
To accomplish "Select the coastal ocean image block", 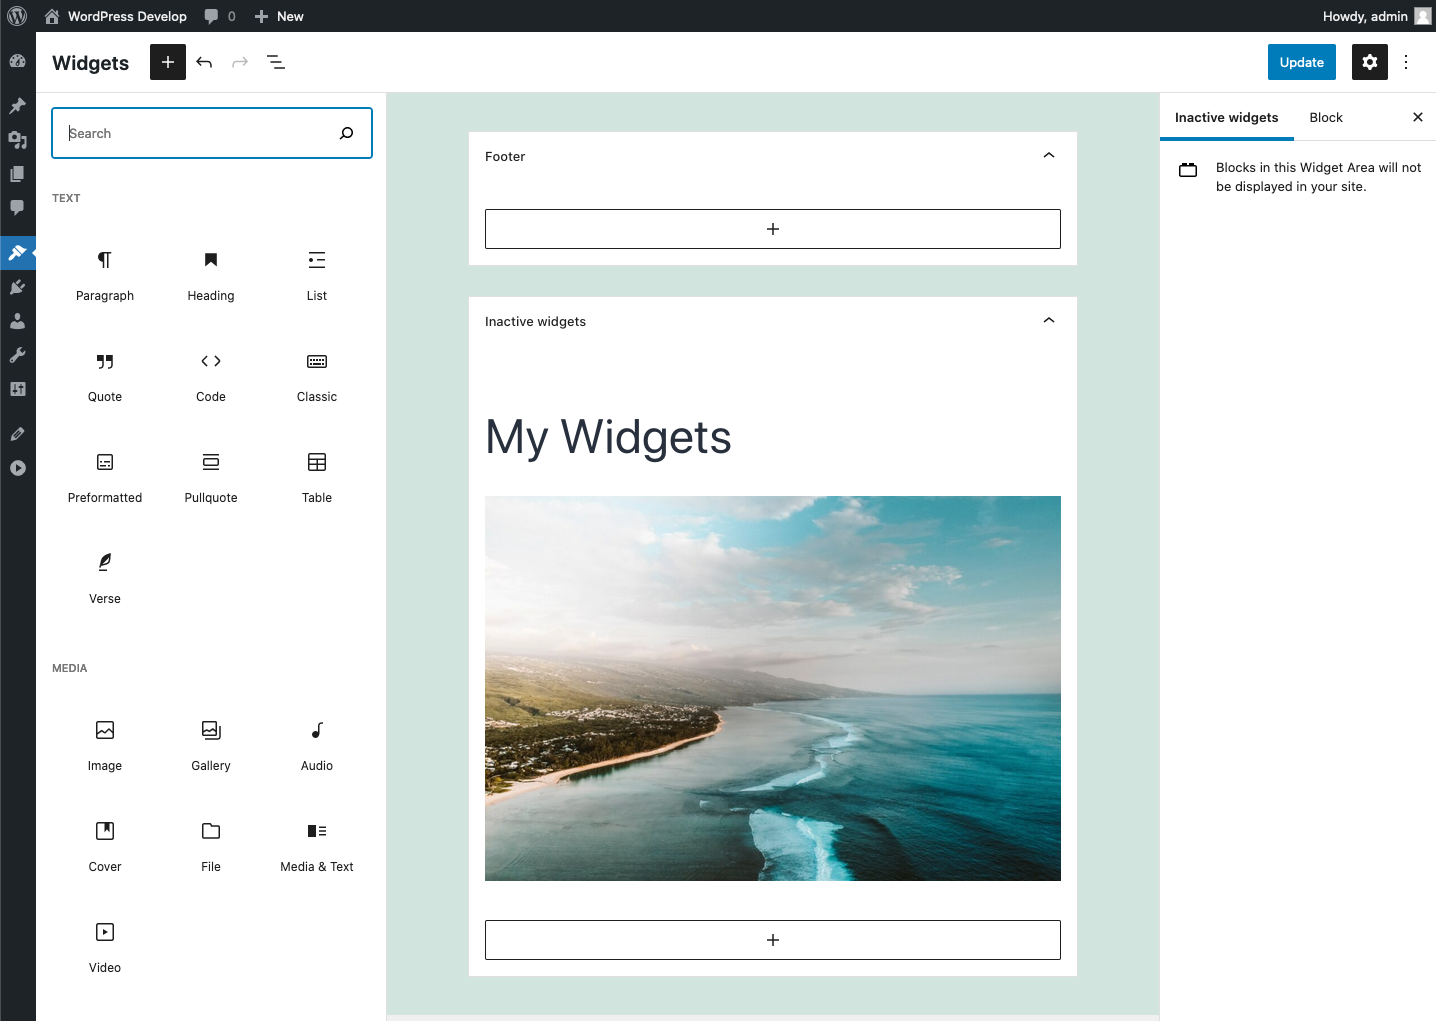I will [773, 688].
